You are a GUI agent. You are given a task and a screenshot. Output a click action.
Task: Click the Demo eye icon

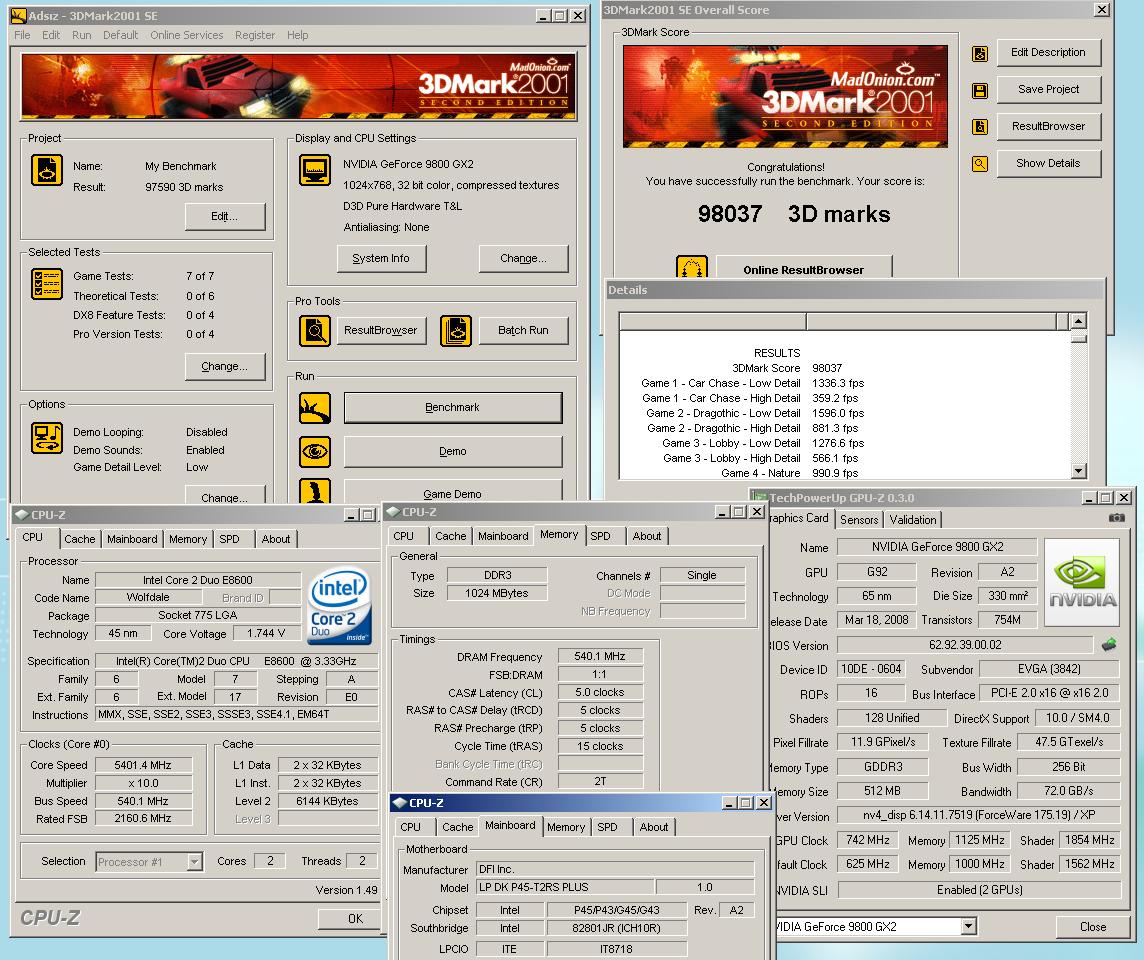(x=315, y=452)
